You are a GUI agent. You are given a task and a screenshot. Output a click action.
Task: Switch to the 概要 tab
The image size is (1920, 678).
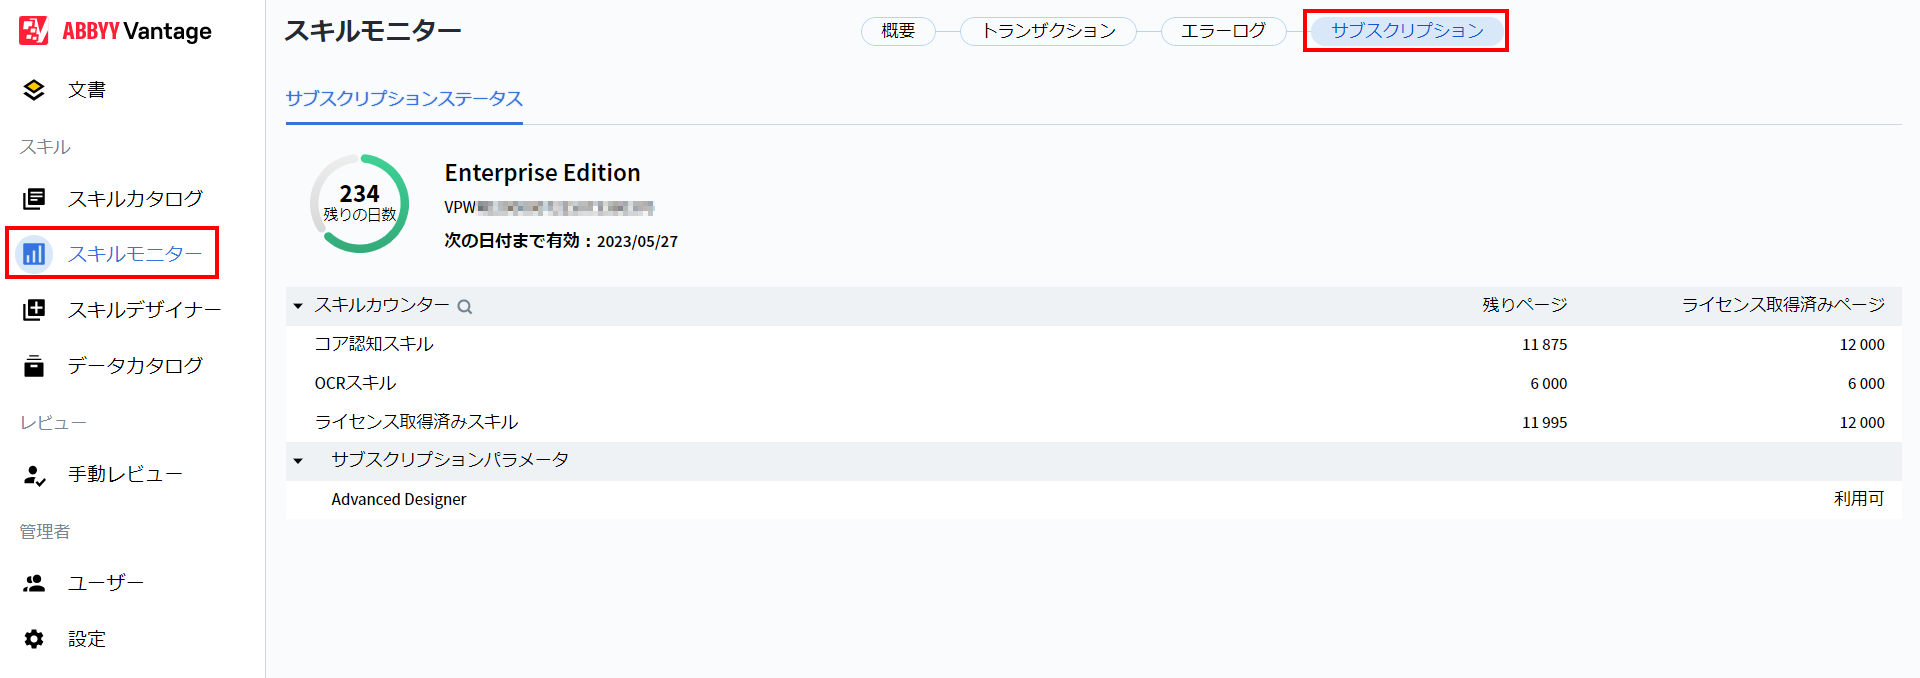[x=898, y=31]
